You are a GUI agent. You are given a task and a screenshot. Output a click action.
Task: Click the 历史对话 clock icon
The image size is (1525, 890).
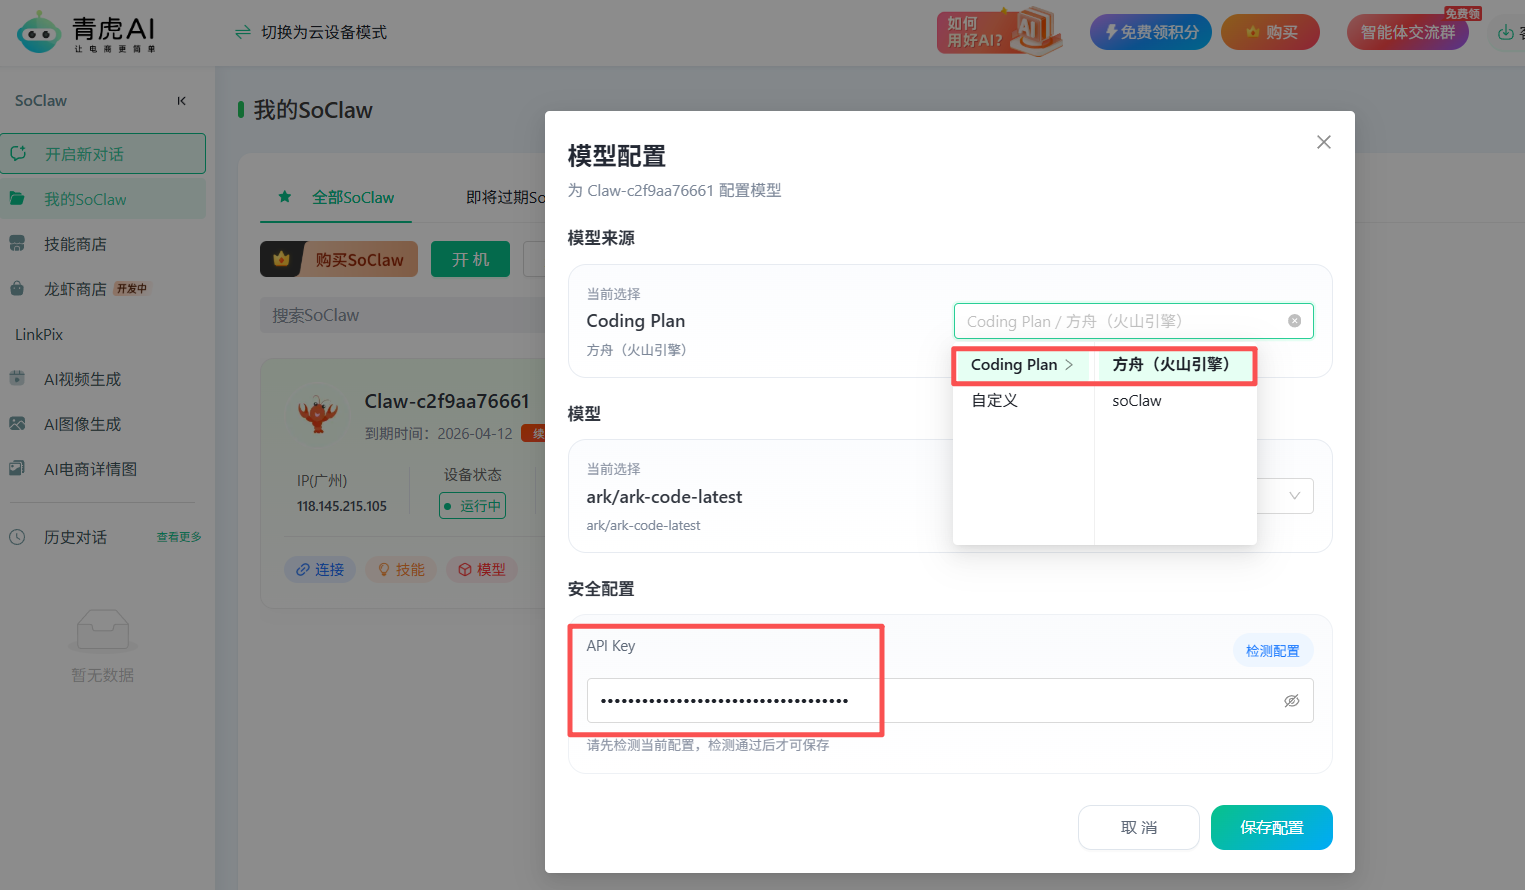[17, 537]
